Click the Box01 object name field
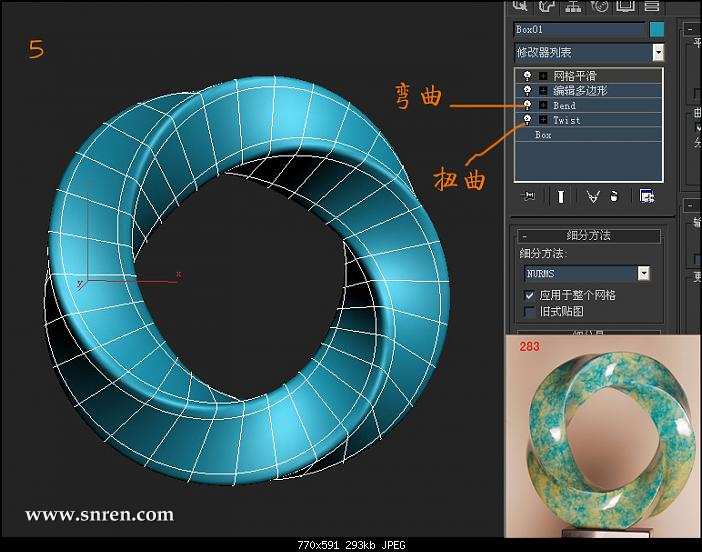702x552 pixels. coord(579,30)
